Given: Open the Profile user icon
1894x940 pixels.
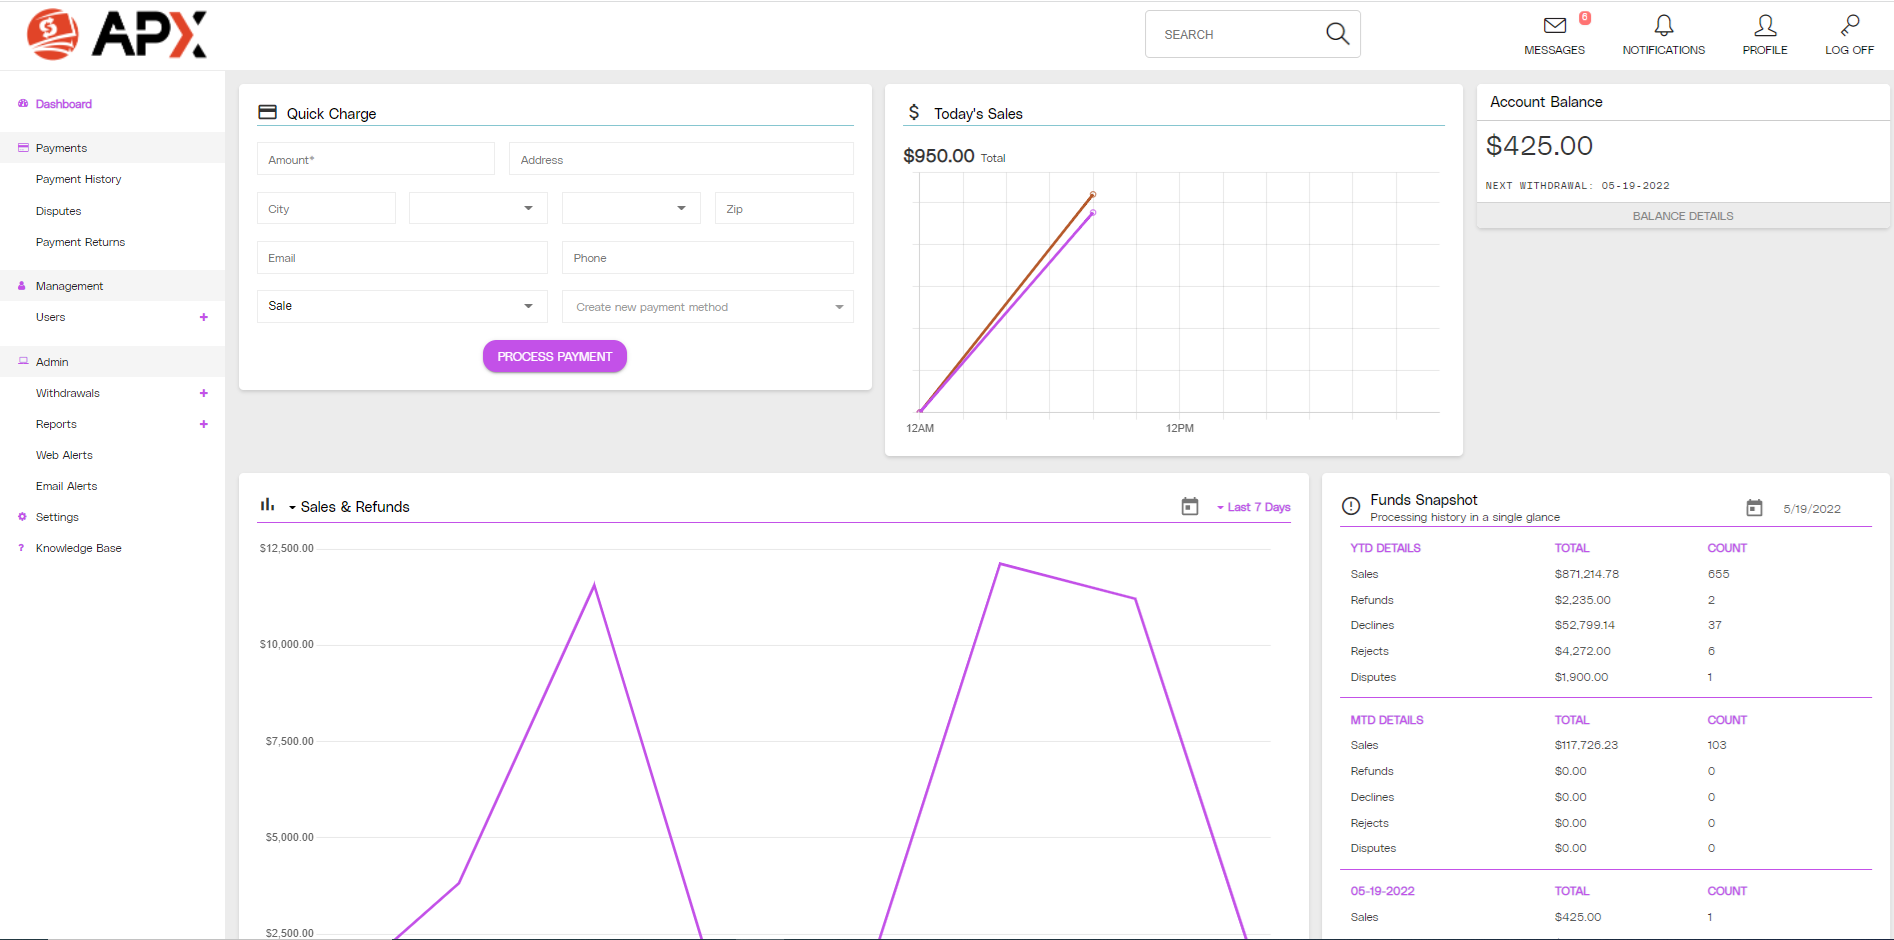Looking at the screenshot, I should [x=1765, y=26].
